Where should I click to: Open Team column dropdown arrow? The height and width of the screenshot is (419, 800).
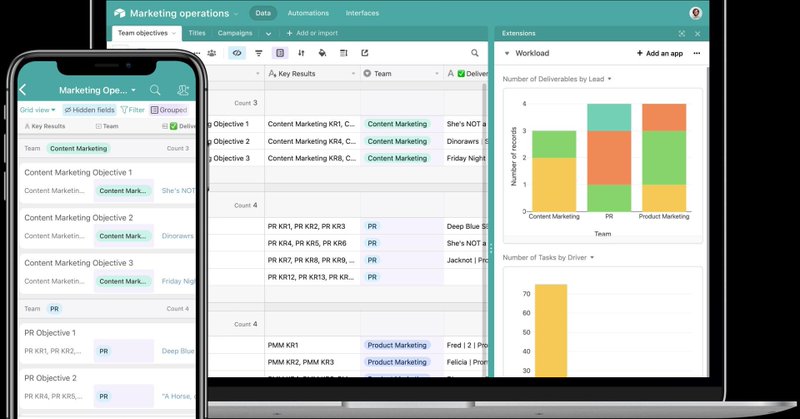coord(437,74)
